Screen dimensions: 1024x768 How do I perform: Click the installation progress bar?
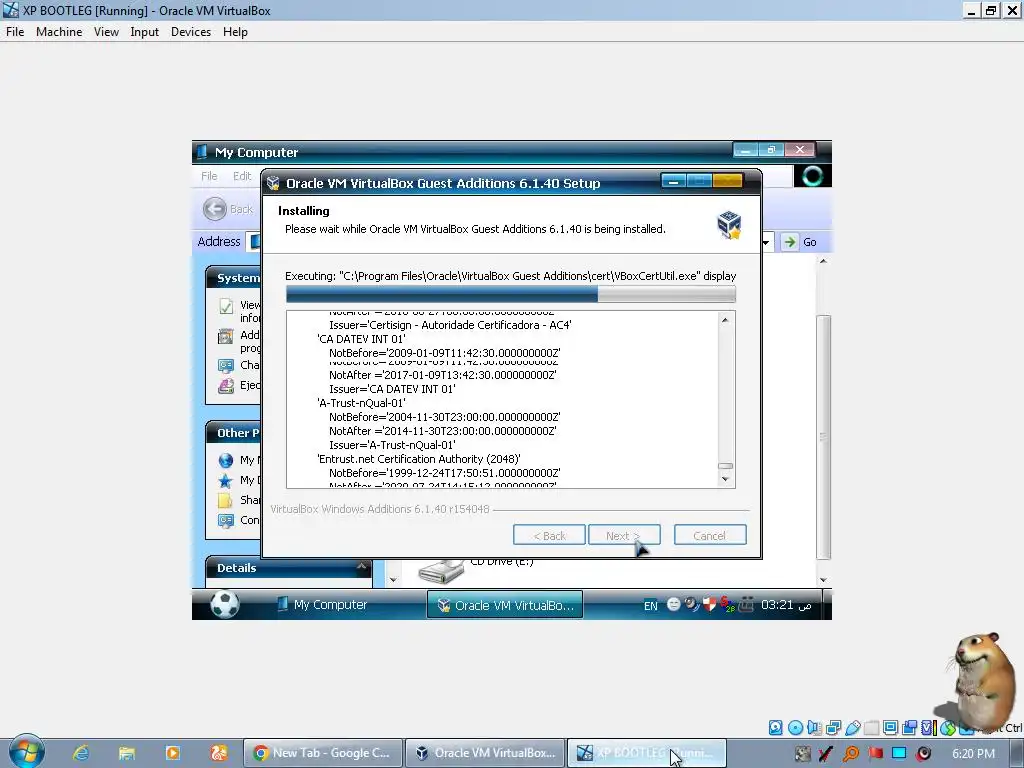pos(511,295)
